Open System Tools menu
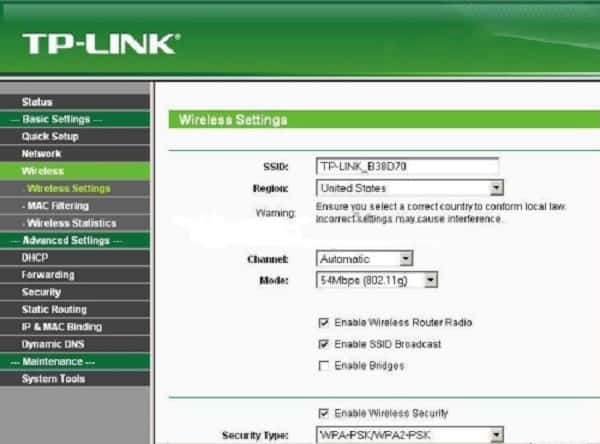Screen dimensions: 600x444 [75, 379]
